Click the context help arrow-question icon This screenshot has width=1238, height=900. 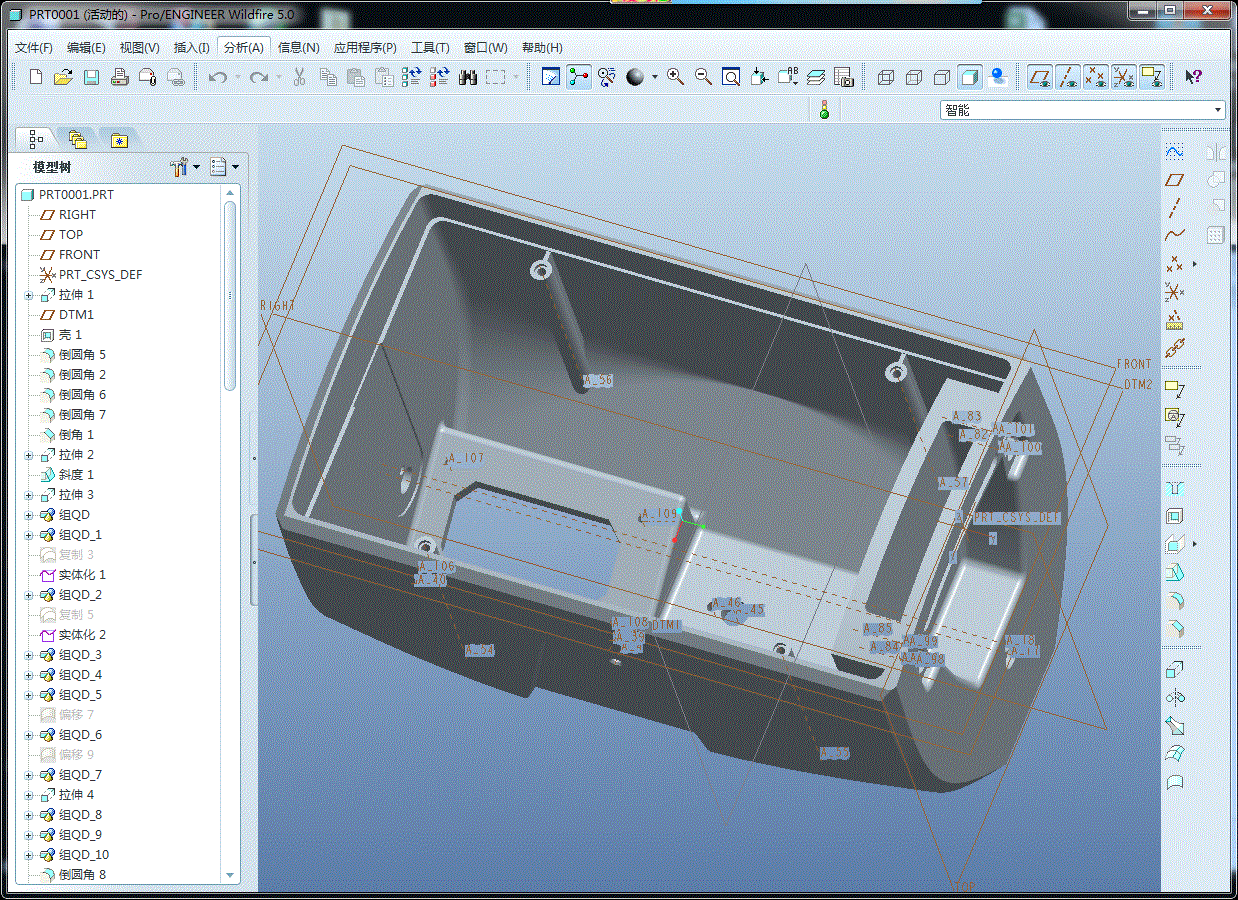coord(1193,77)
